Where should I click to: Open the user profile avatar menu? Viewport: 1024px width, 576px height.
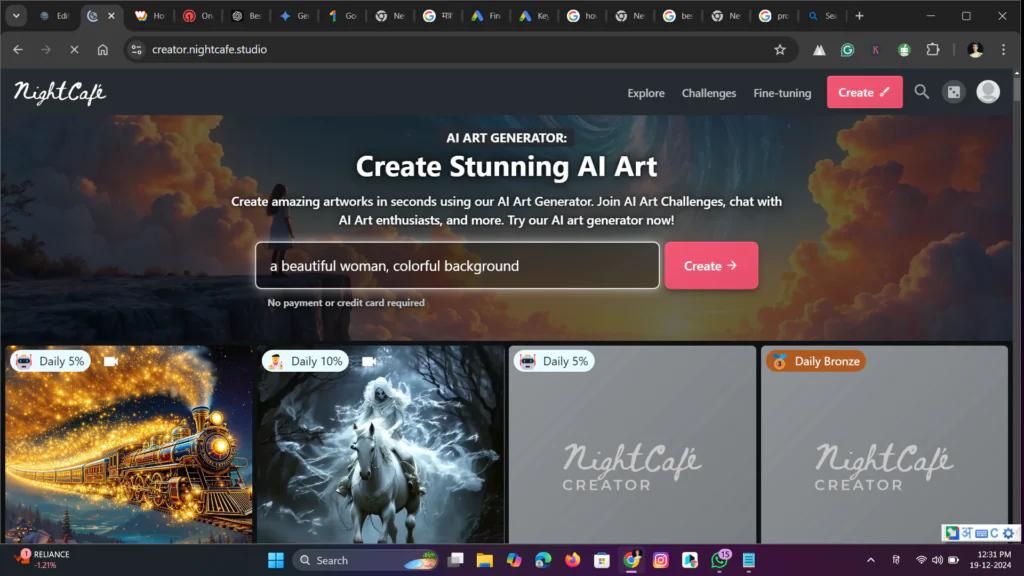(987, 92)
